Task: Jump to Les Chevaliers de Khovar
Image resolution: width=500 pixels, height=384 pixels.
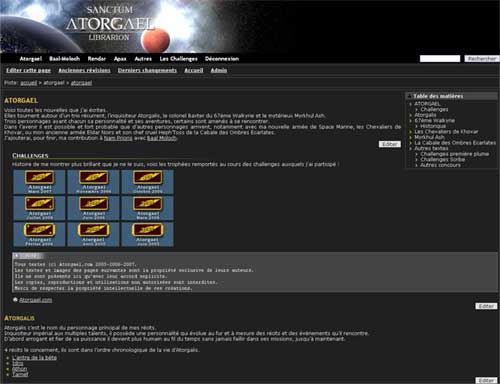Action: (446, 132)
